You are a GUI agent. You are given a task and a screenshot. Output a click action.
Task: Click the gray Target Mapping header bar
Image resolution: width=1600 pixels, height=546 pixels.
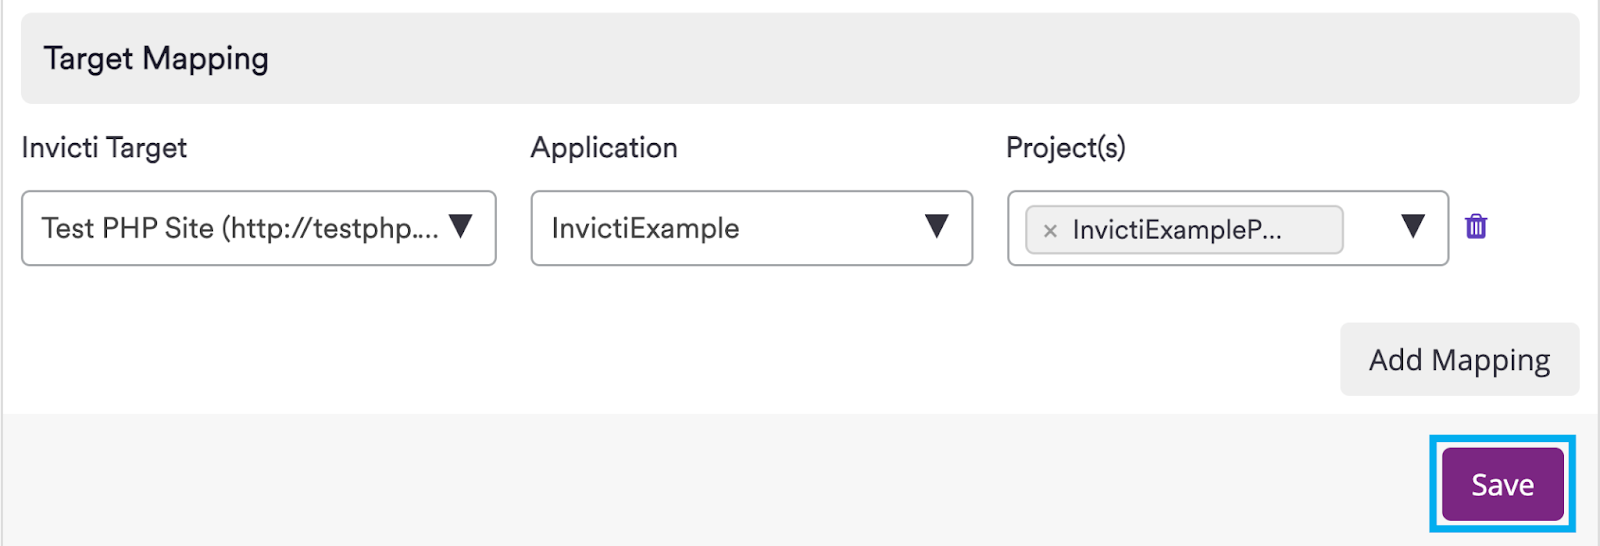(800, 58)
